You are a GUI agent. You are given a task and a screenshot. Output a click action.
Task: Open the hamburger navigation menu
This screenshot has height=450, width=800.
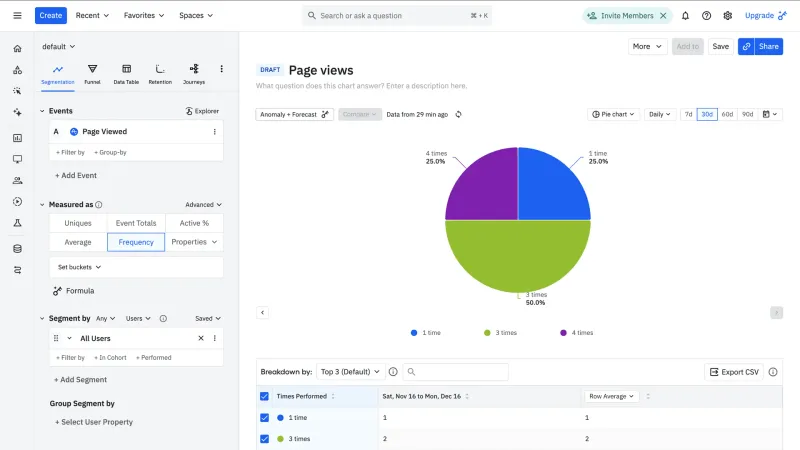pyautogui.click(x=17, y=15)
